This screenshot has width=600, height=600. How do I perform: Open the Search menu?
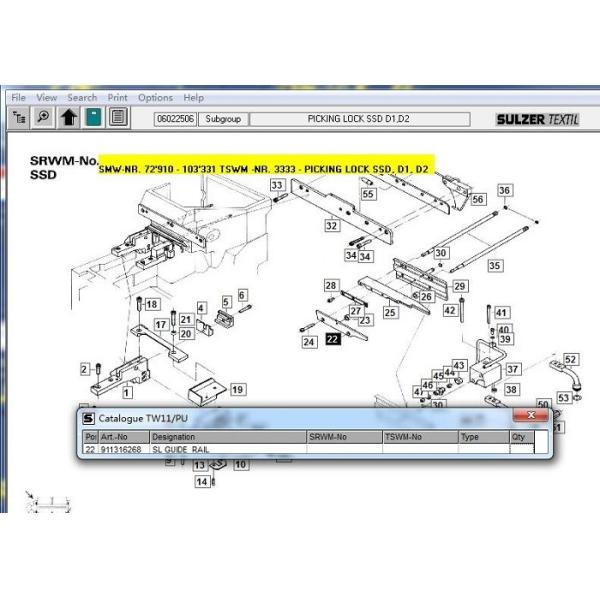pyautogui.click(x=82, y=98)
